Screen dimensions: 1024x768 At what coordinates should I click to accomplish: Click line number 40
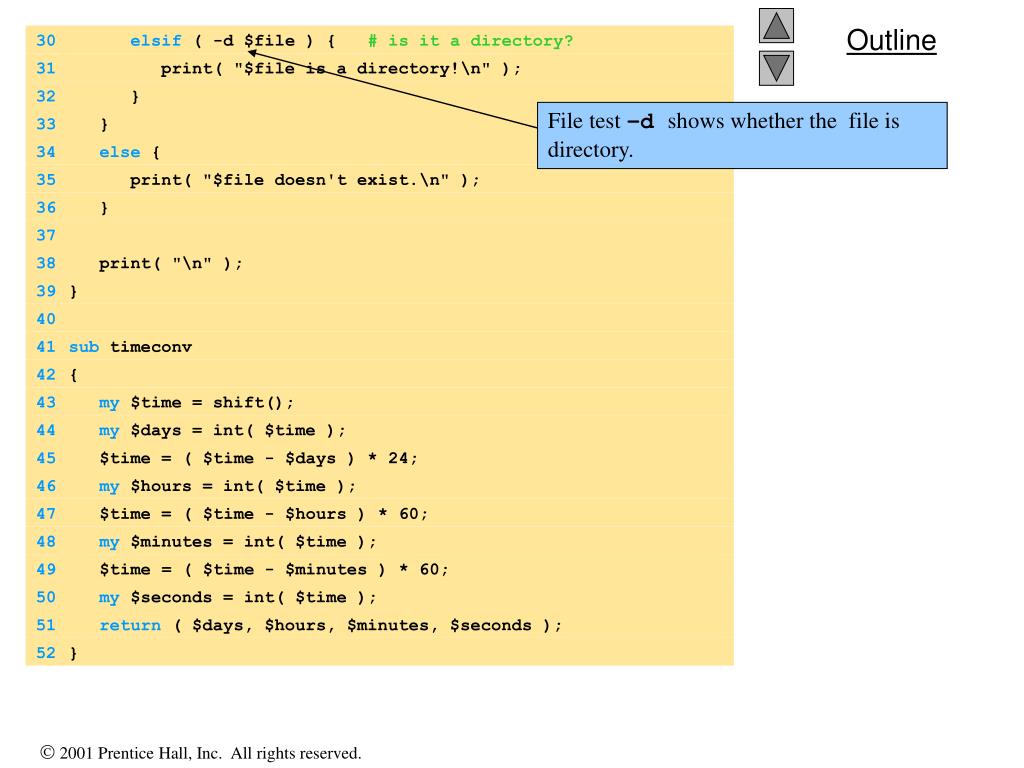pos(46,319)
